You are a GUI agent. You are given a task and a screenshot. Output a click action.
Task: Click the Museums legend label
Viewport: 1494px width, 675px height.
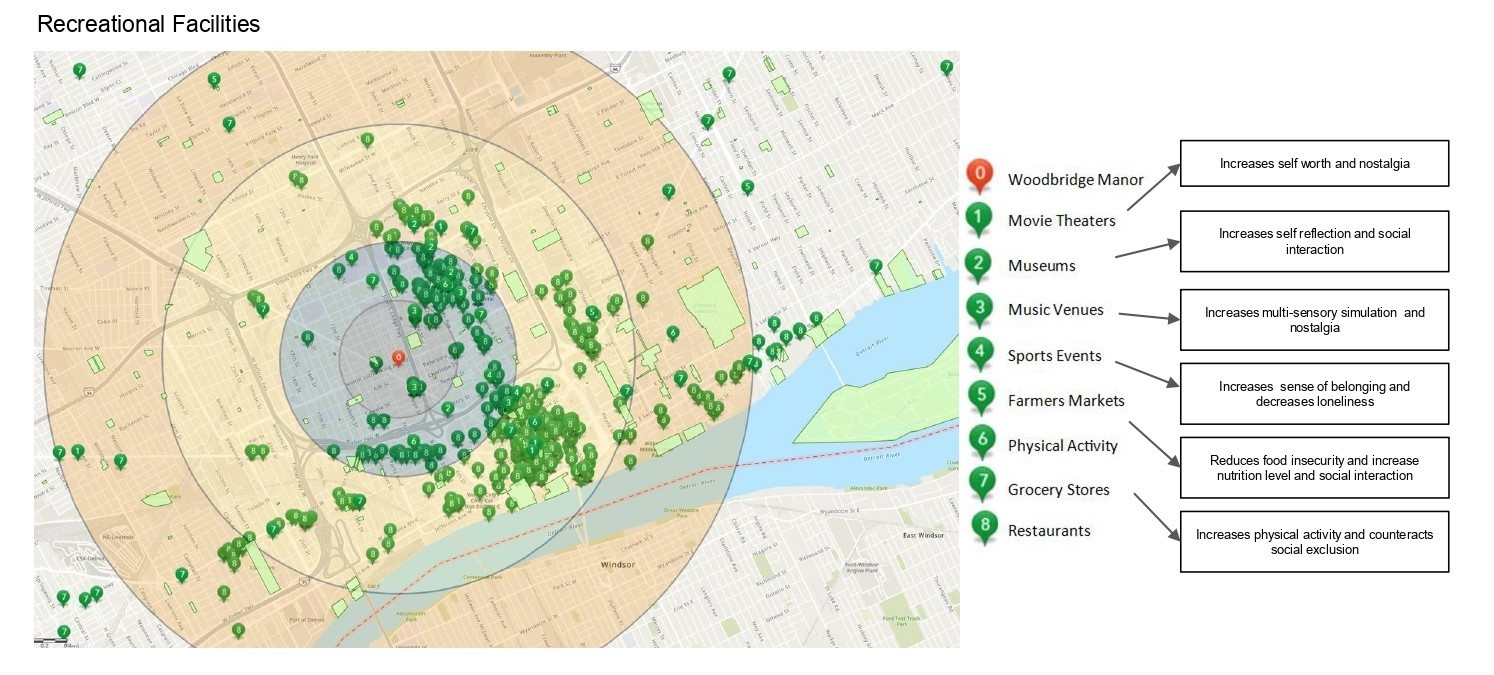pos(1041,265)
